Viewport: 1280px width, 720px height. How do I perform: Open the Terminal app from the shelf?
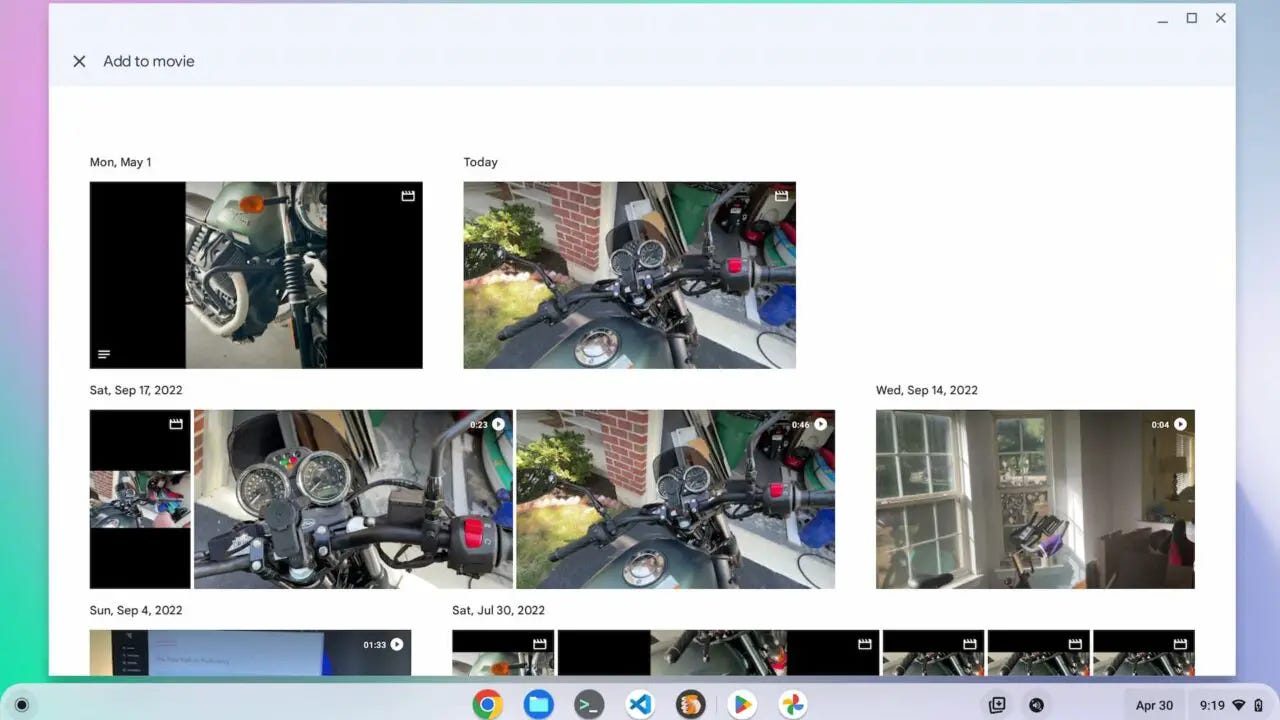click(589, 705)
